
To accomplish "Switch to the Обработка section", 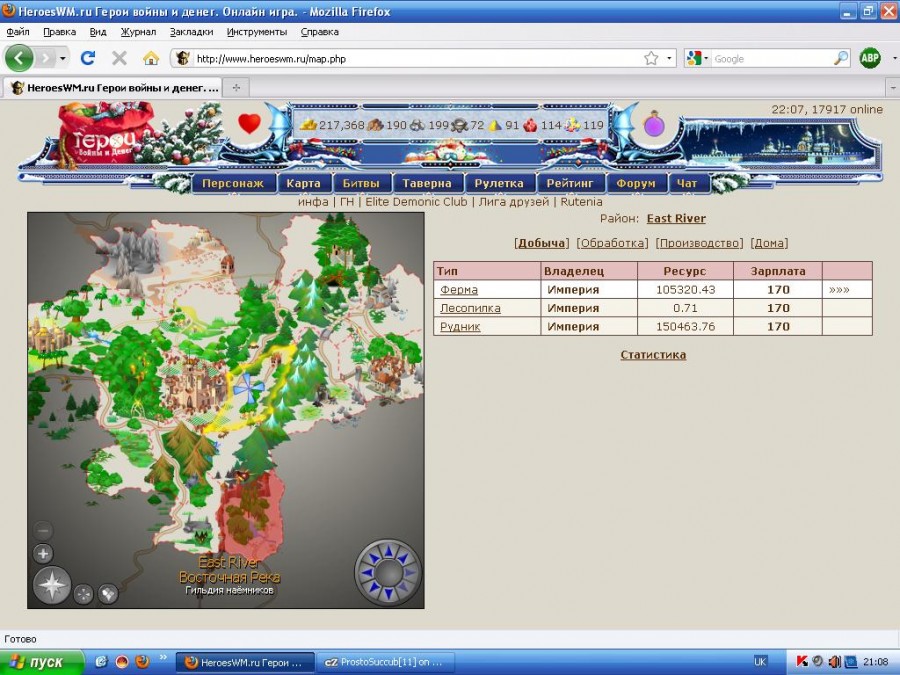I will 612,243.
